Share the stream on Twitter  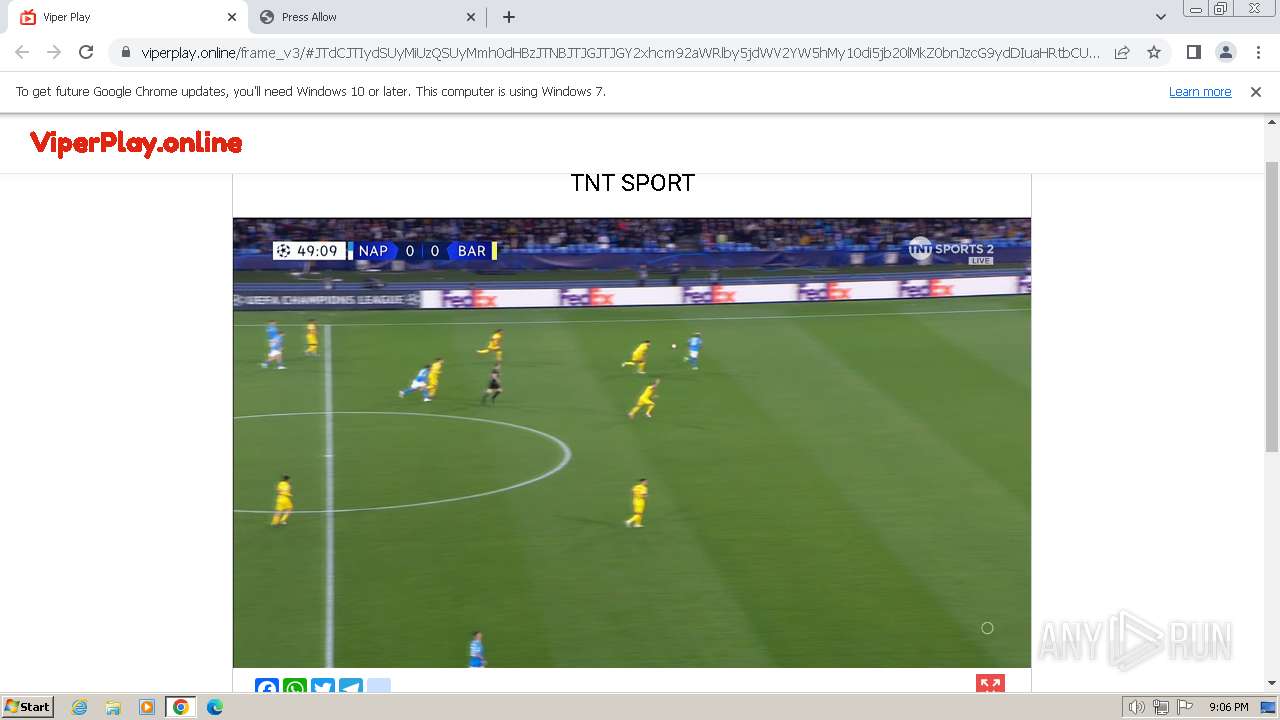pyautogui.click(x=323, y=687)
